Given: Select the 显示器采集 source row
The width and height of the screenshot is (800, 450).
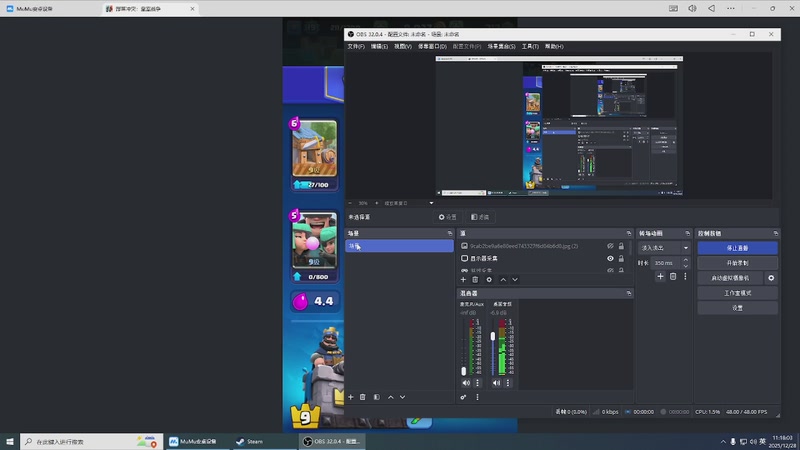Looking at the screenshot, I should pyautogui.click(x=543, y=259).
